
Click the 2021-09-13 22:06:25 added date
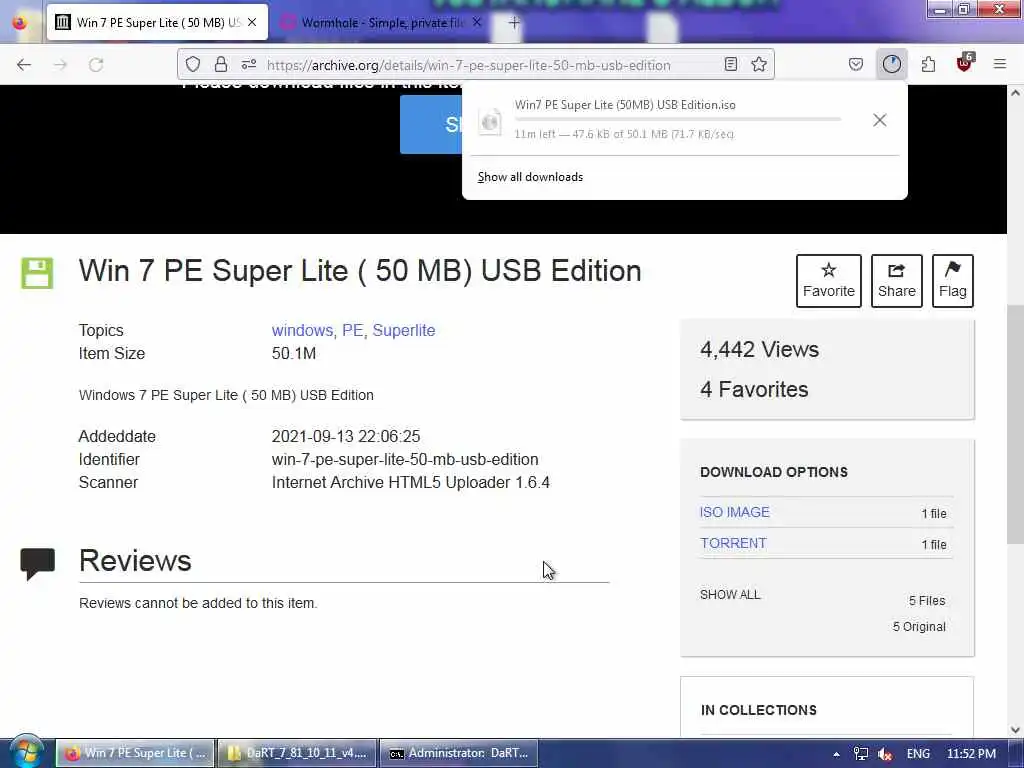(x=345, y=436)
